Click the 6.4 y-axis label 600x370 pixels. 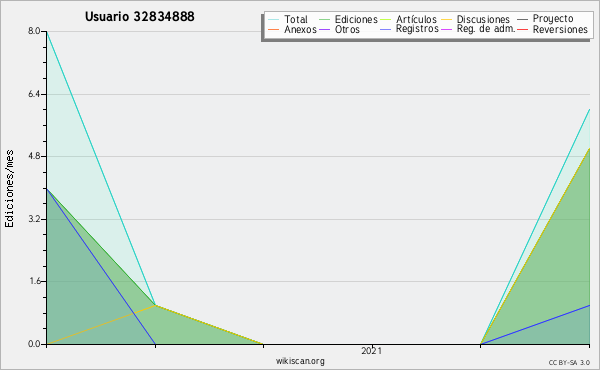point(34,94)
